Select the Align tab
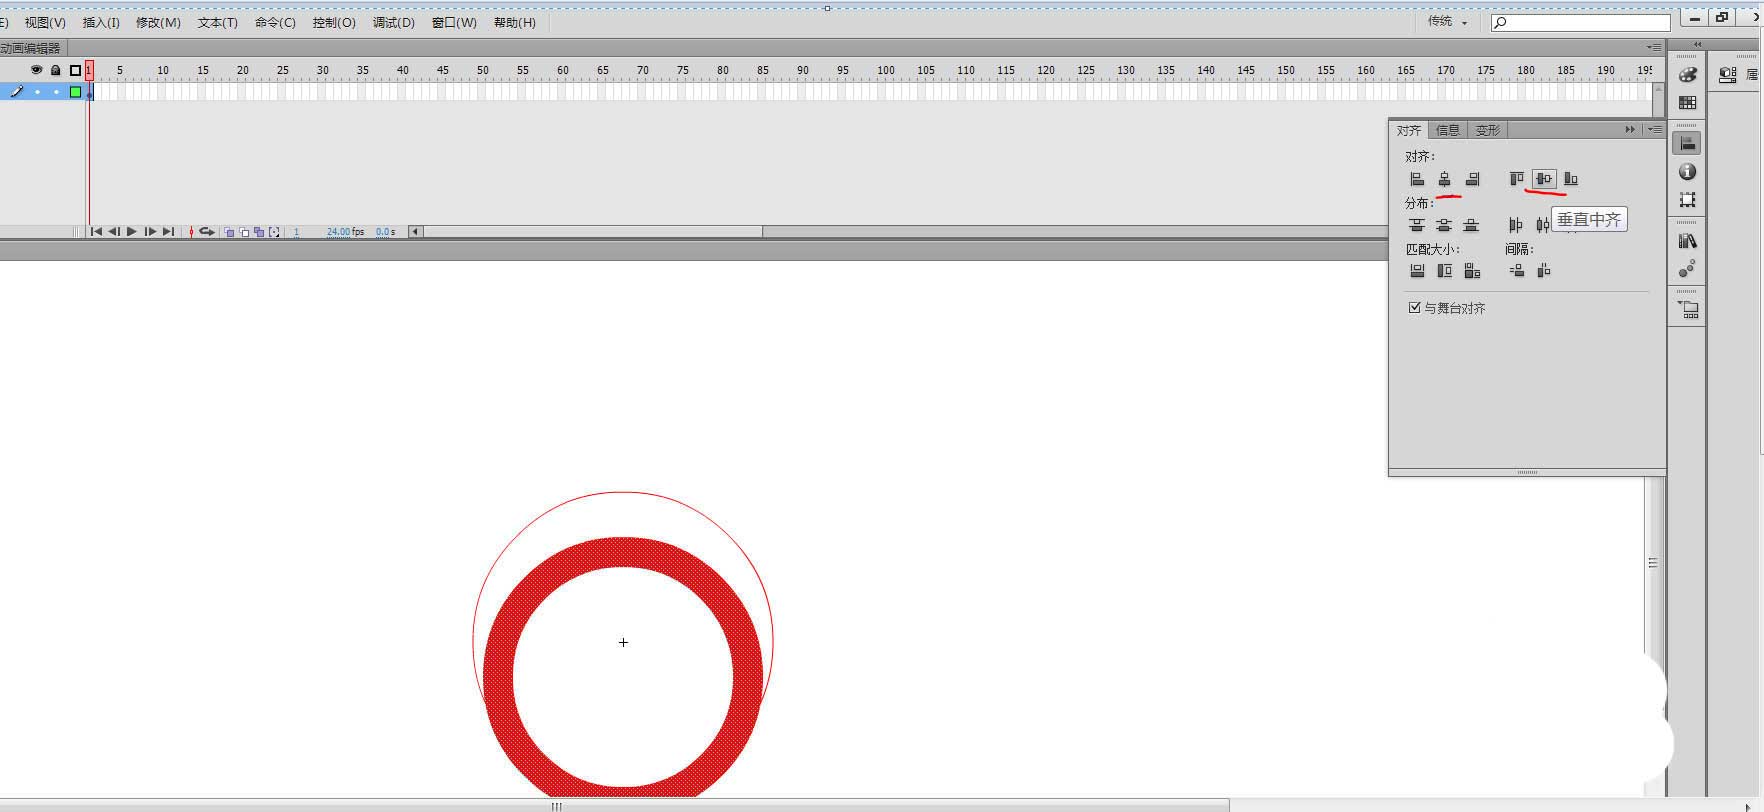The image size is (1764, 812). 1409,130
